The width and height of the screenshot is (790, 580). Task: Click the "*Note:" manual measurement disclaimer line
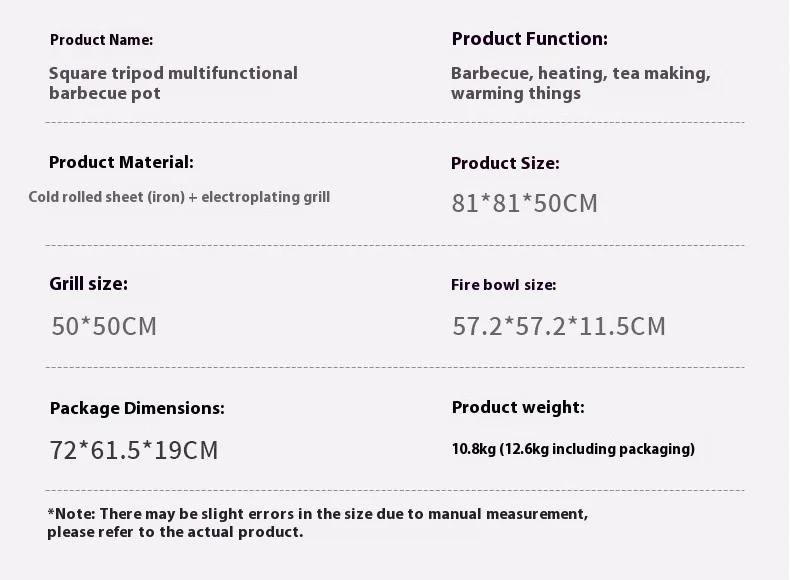(317, 514)
